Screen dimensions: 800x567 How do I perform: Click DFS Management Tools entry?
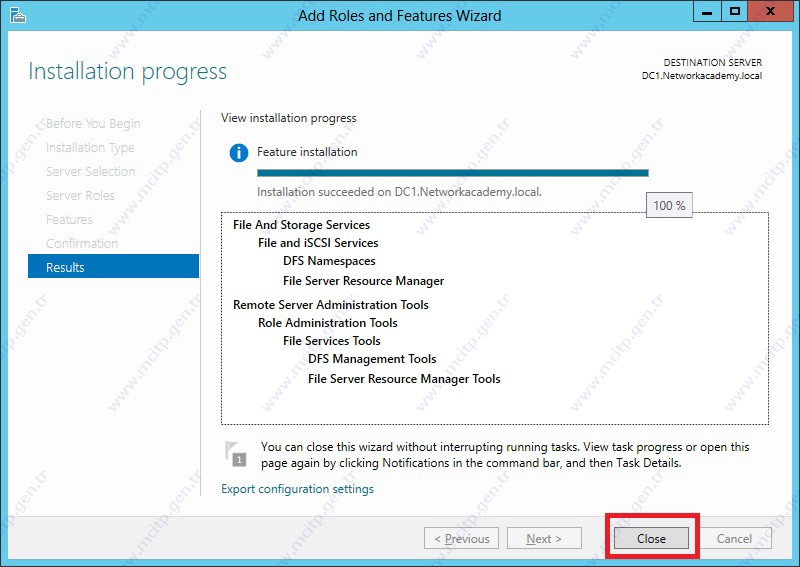tap(372, 359)
